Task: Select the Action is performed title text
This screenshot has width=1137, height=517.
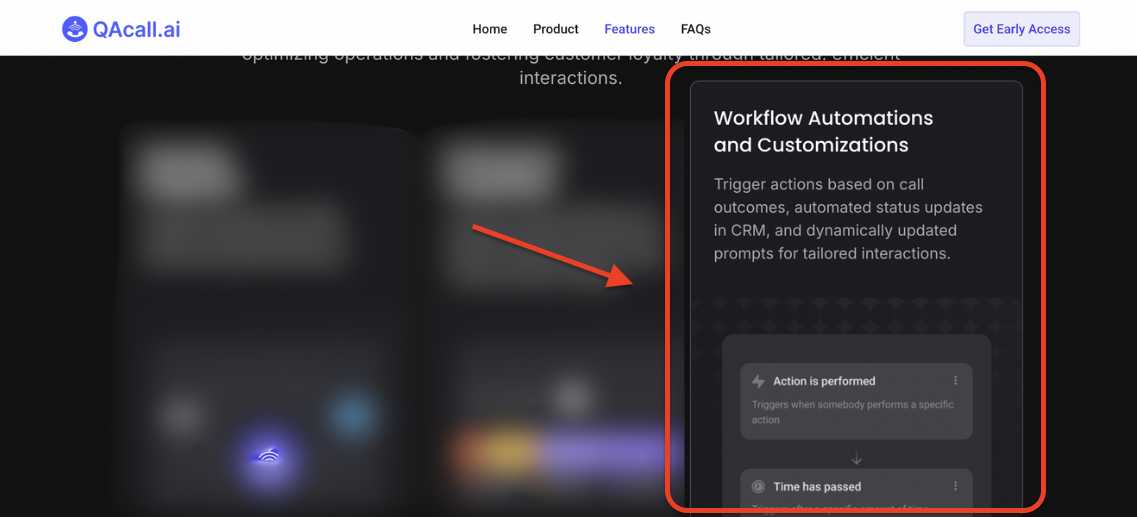Action: click(x=824, y=381)
